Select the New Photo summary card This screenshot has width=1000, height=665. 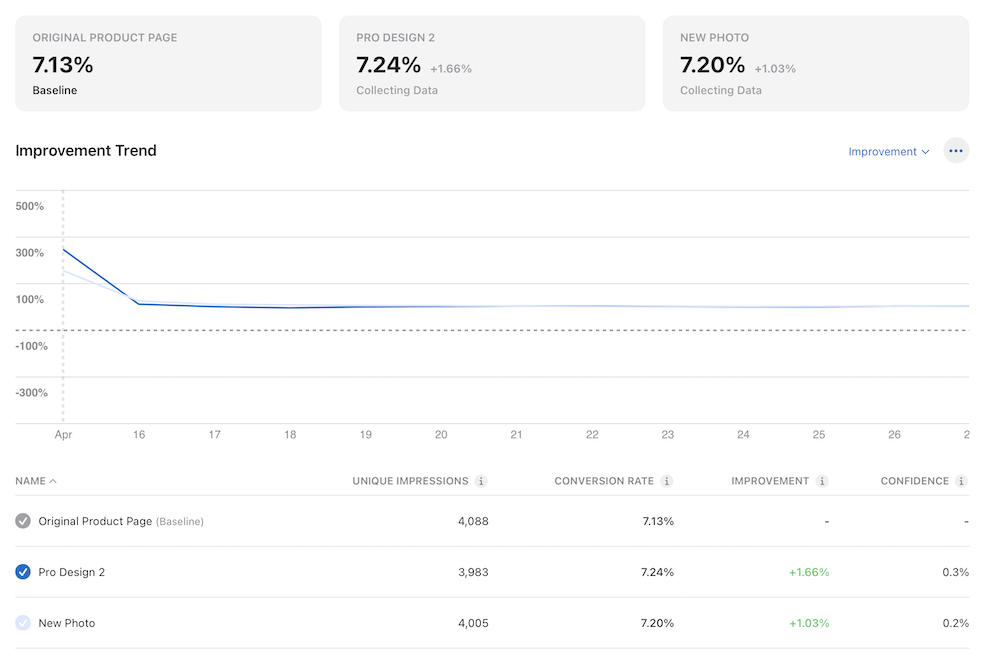pos(816,61)
